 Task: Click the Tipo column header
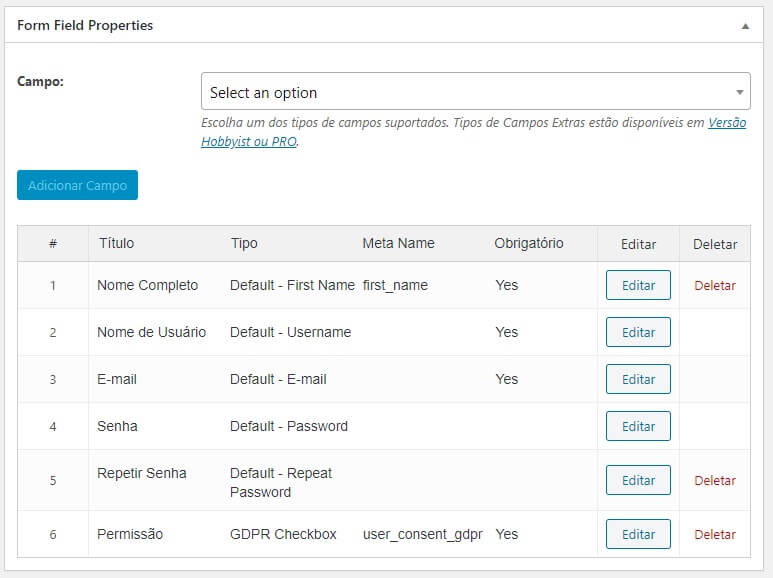point(244,243)
